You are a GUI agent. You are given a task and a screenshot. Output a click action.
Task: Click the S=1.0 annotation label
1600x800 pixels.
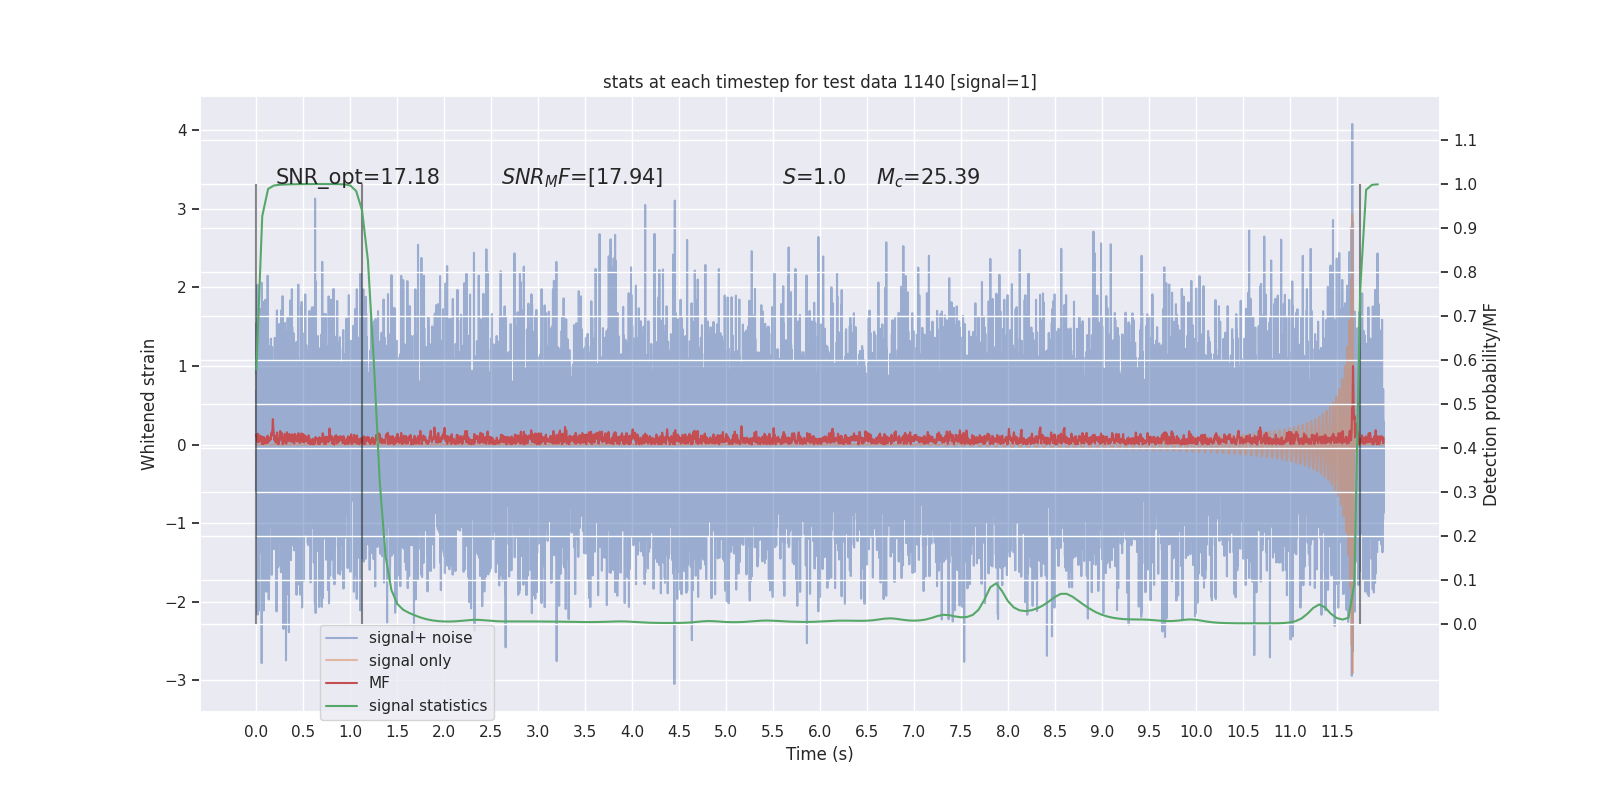point(814,177)
